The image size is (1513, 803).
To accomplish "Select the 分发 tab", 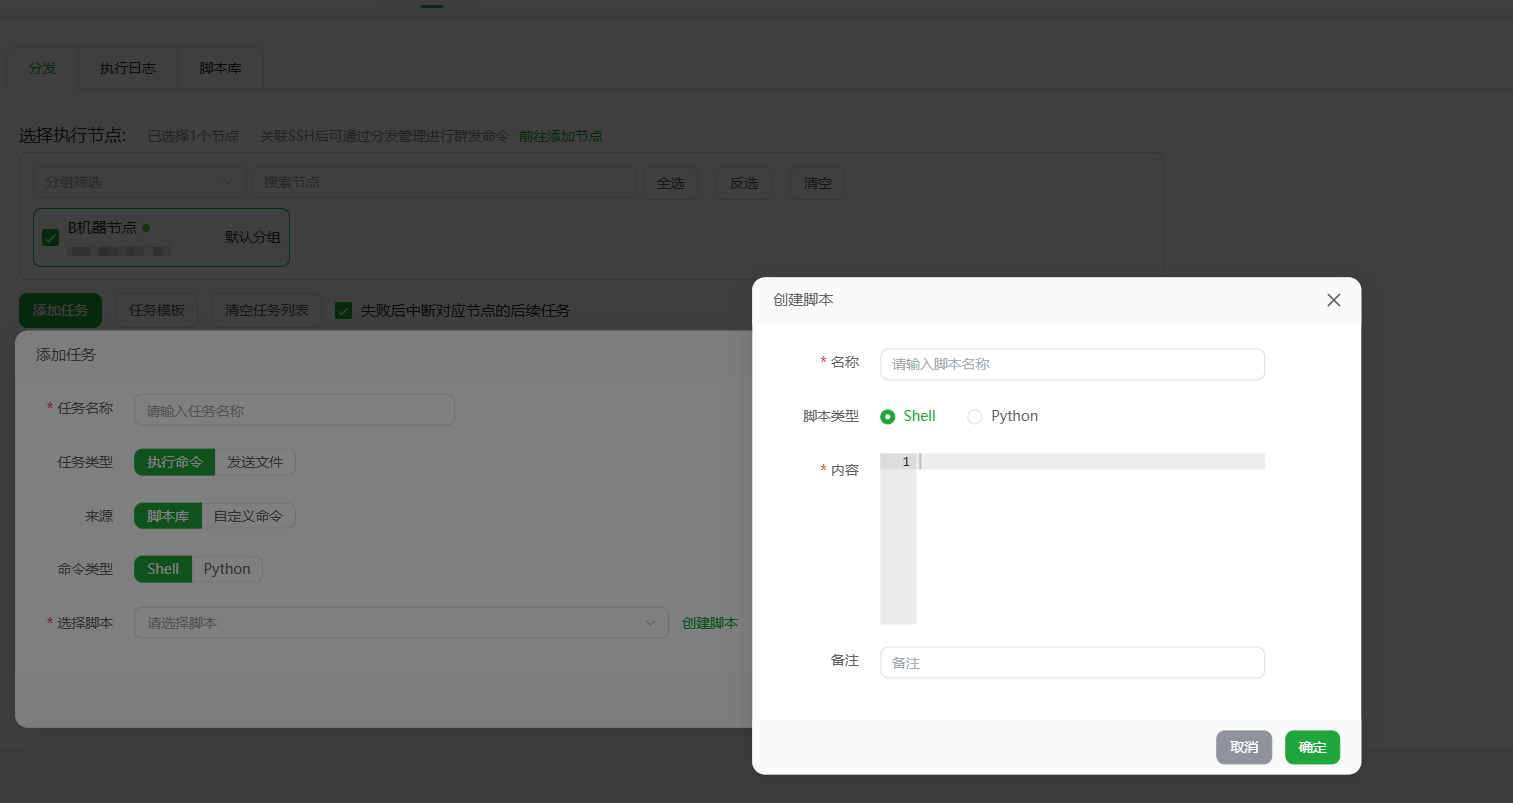I will click(41, 68).
